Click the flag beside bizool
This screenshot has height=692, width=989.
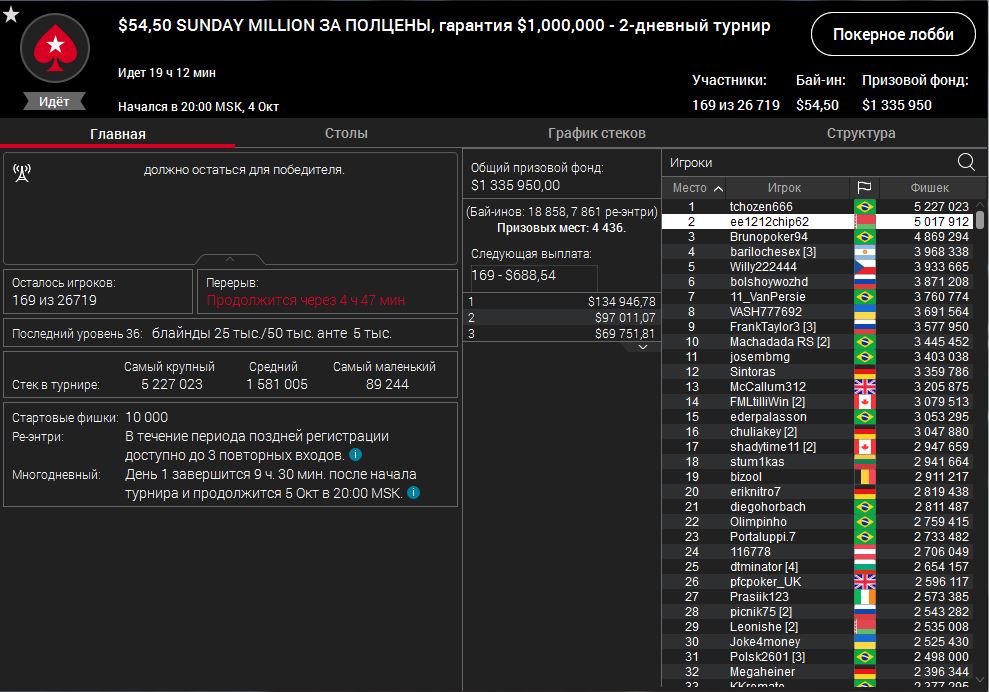point(864,477)
